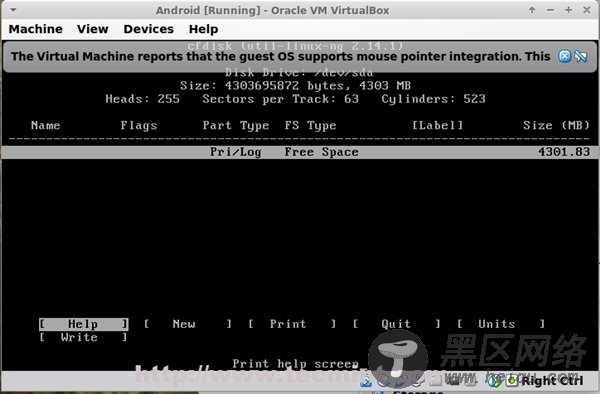Click the Heads: 255 text
Image resolution: width=600 pixels, height=394 pixels.
142,99
